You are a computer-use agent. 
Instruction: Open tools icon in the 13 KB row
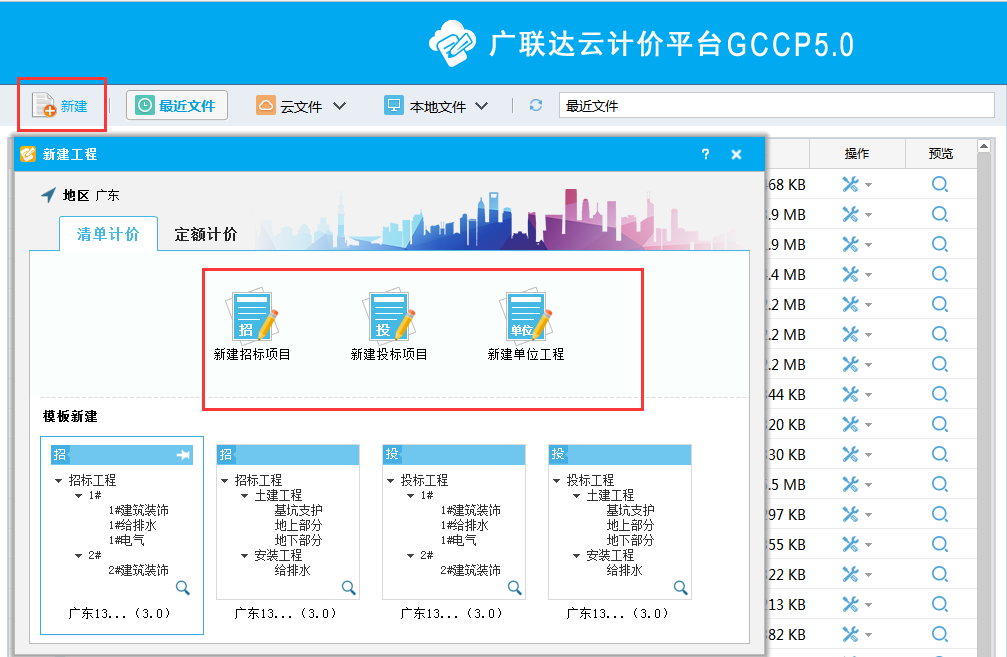click(x=850, y=604)
